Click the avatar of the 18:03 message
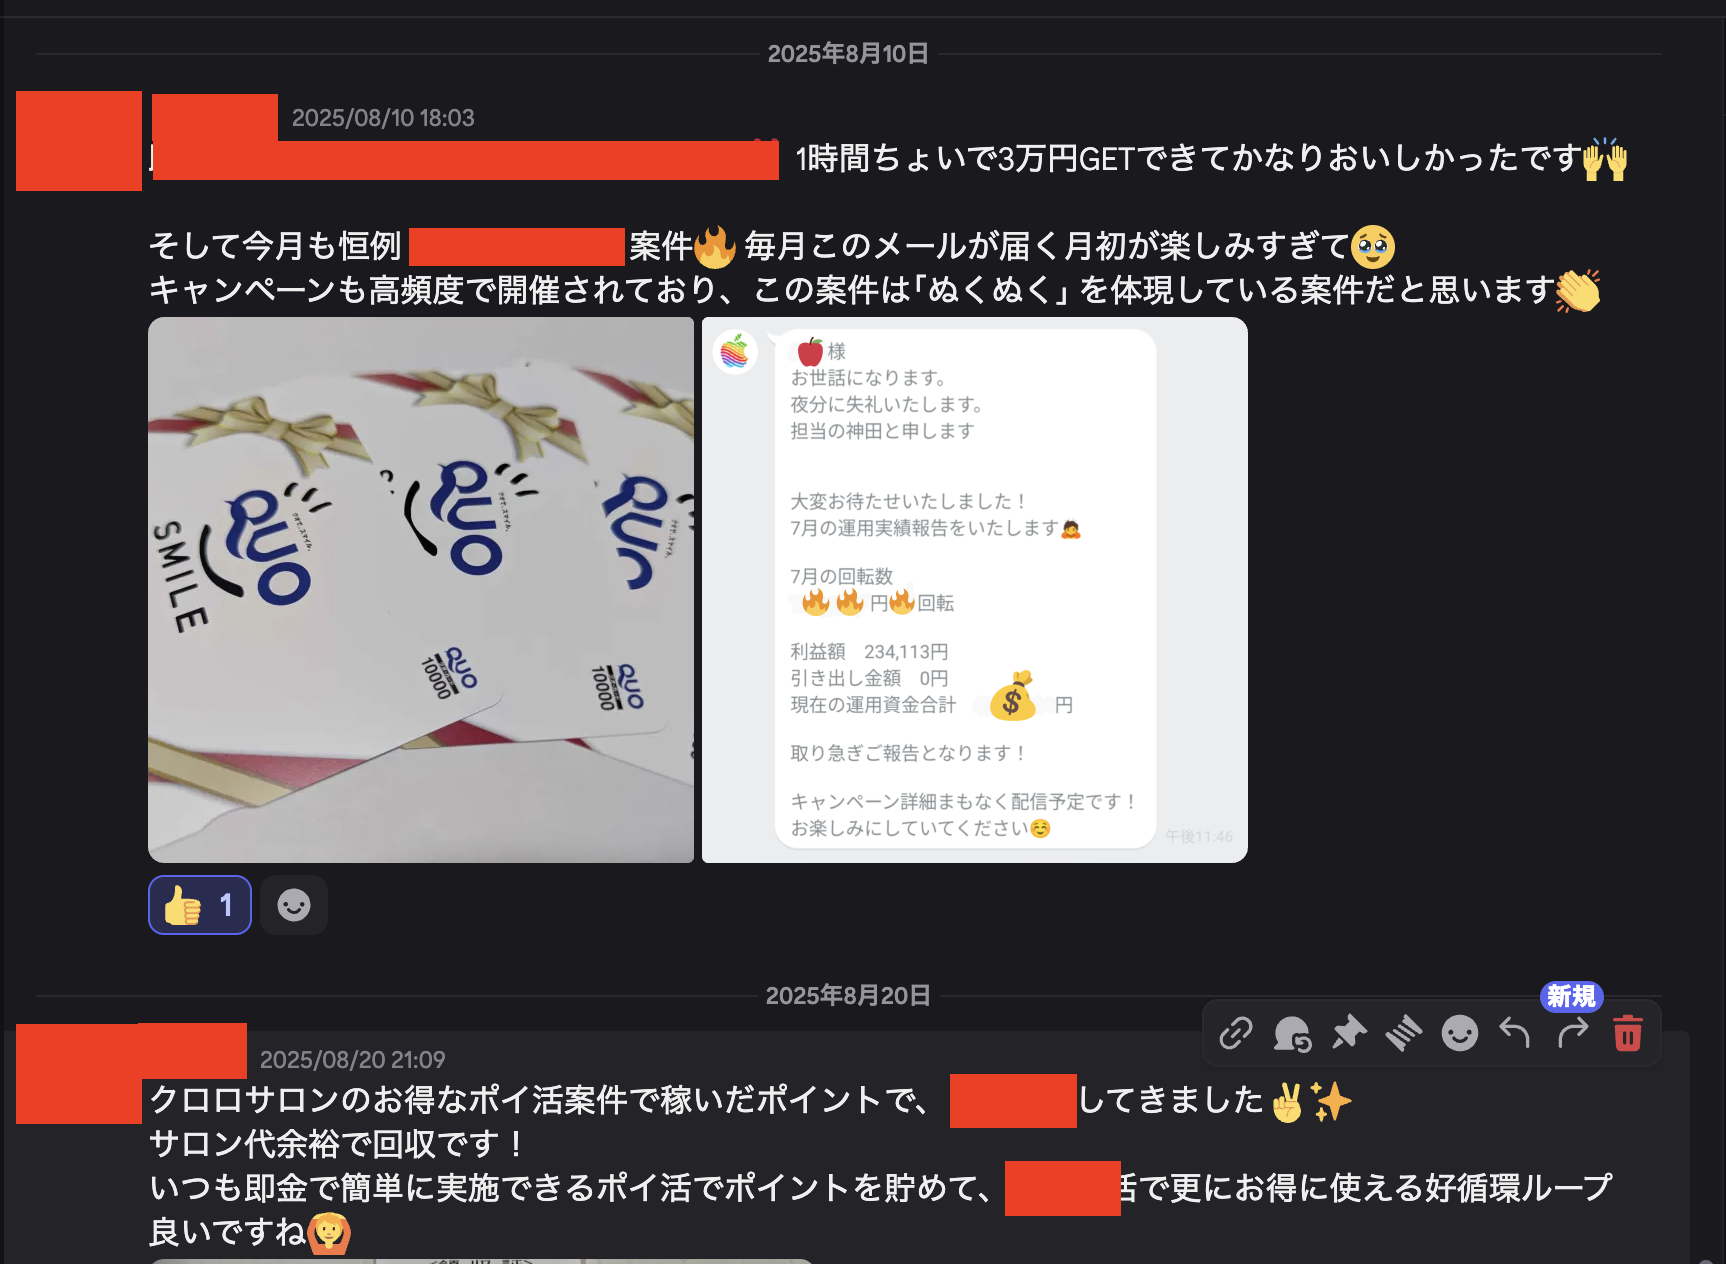 [79, 141]
